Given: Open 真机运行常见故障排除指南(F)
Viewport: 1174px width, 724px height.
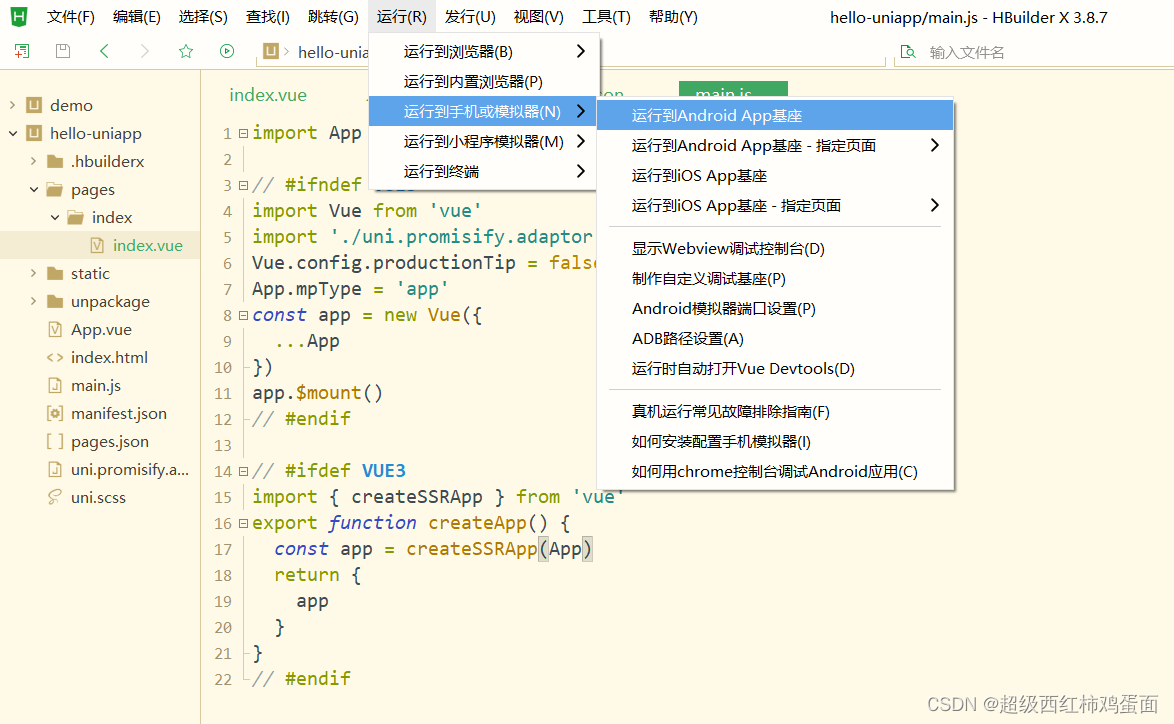Looking at the screenshot, I should pyautogui.click(x=775, y=412).
